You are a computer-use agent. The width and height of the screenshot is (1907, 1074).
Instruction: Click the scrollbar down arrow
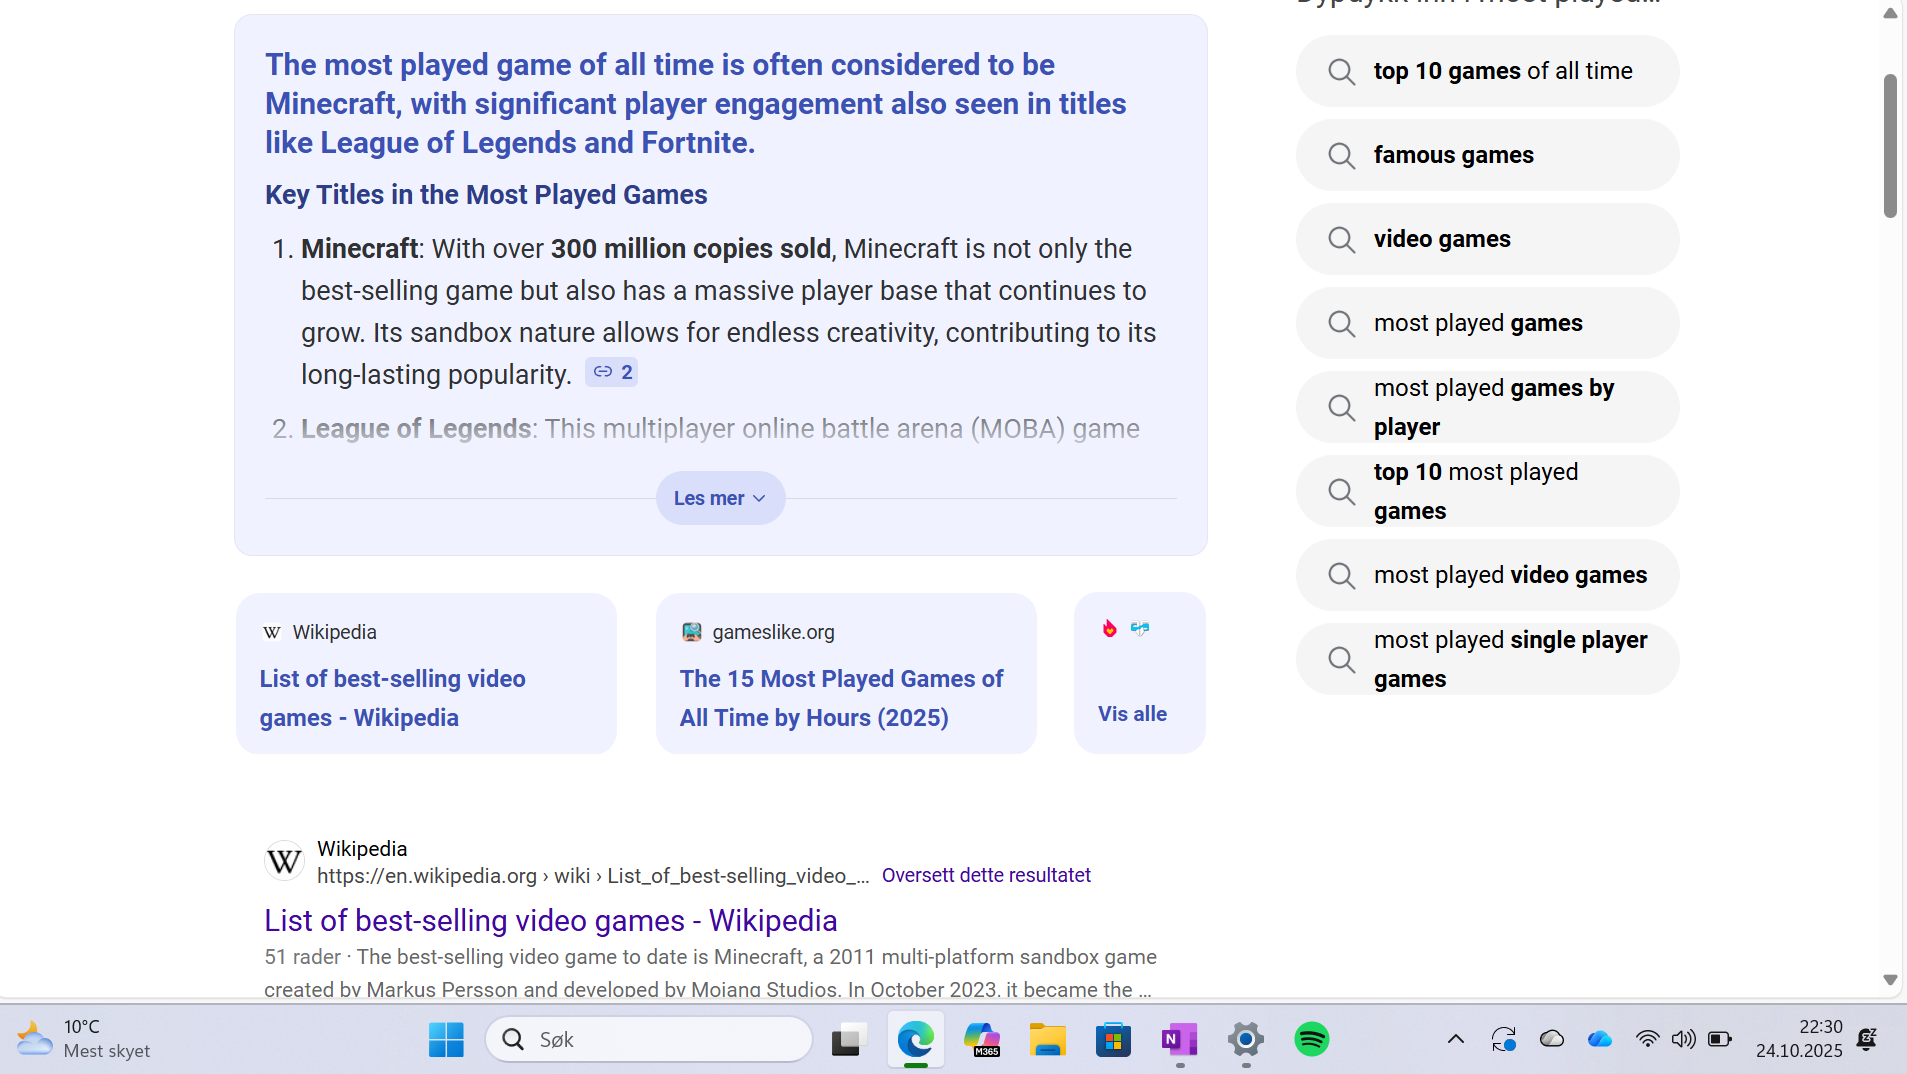coord(1890,980)
